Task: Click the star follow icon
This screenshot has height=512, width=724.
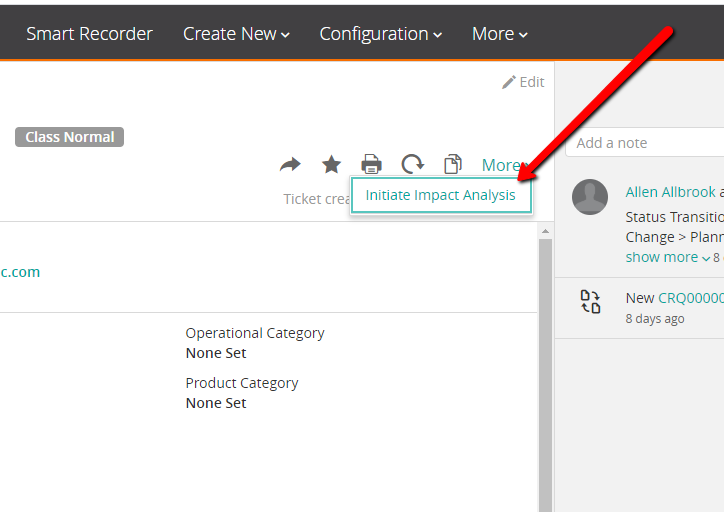Action: click(332, 164)
